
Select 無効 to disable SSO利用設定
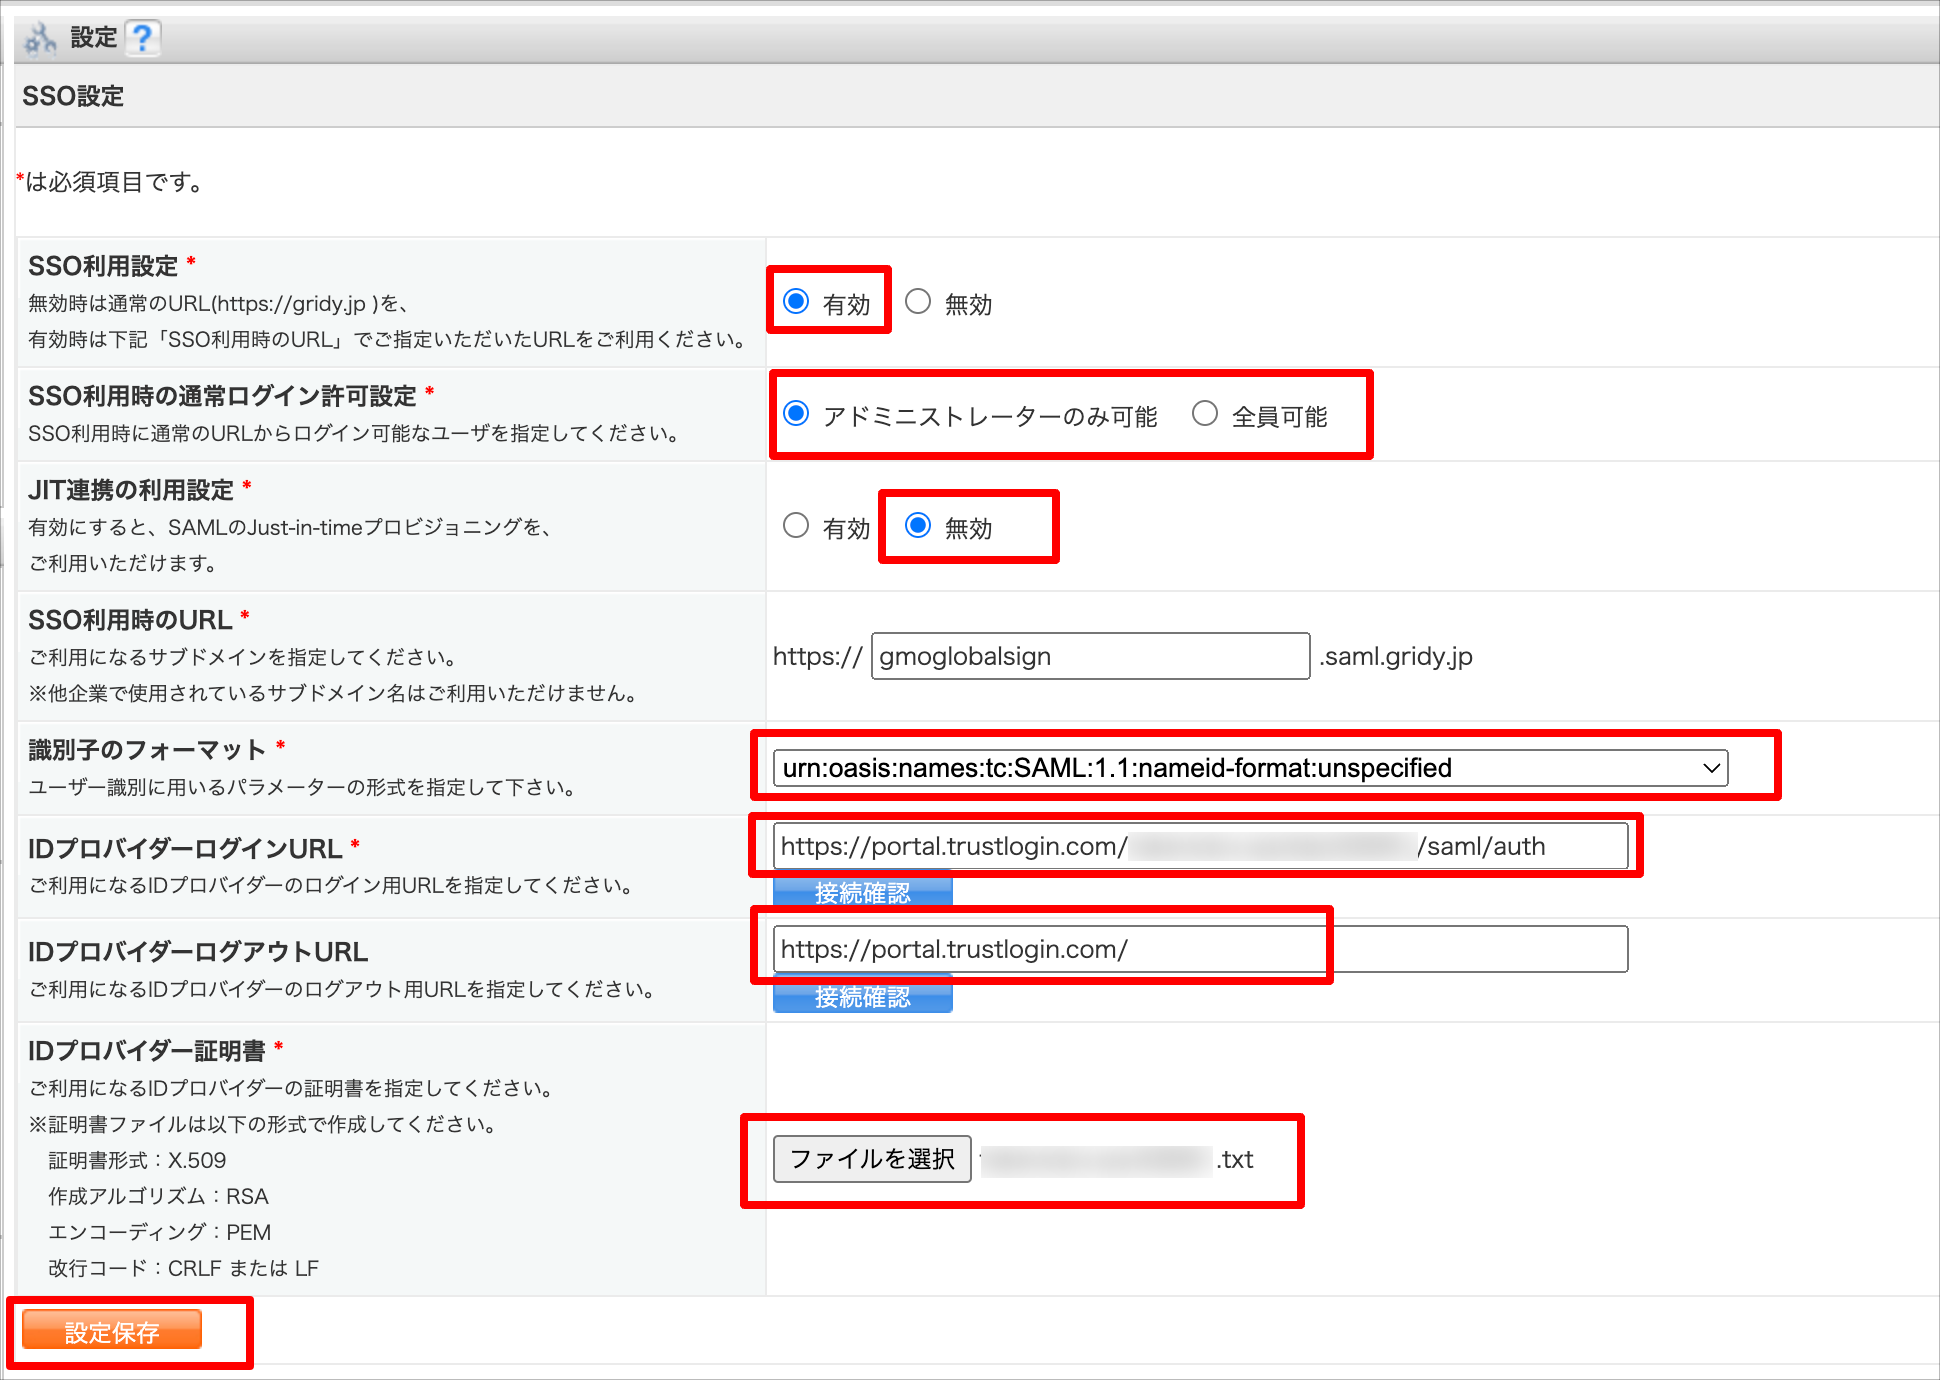tap(918, 300)
